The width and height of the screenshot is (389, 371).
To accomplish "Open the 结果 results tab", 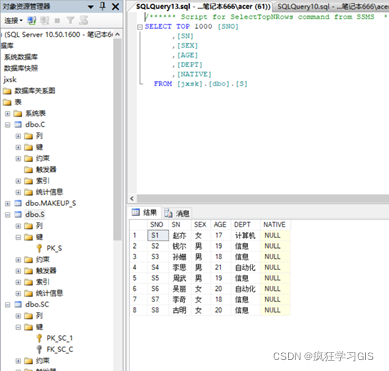I will 144,212.
